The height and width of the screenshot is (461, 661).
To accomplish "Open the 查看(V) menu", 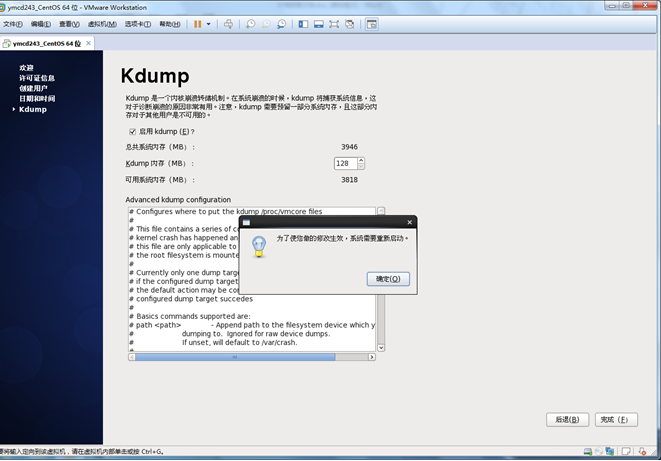I will (69, 24).
